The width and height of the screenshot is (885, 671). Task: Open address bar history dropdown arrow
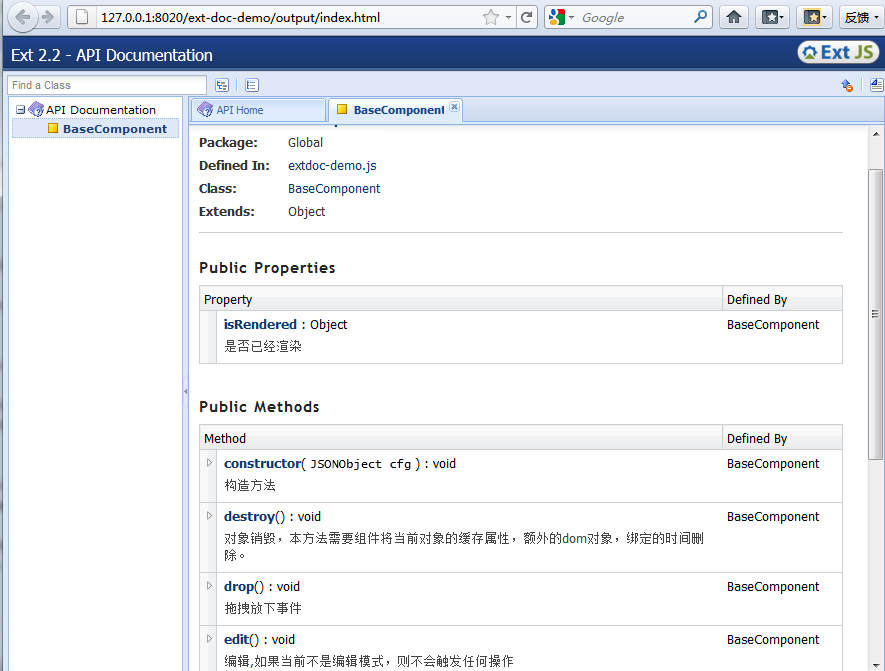(x=508, y=17)
